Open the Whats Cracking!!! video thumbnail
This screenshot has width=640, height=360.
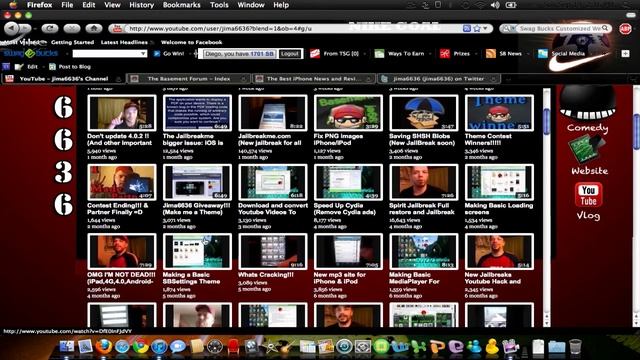273,252
